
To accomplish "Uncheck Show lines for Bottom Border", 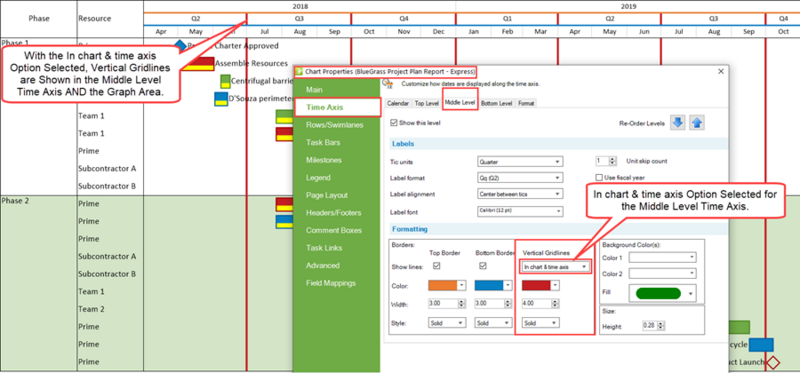I will pyautogui.click(x=483, y=266).
